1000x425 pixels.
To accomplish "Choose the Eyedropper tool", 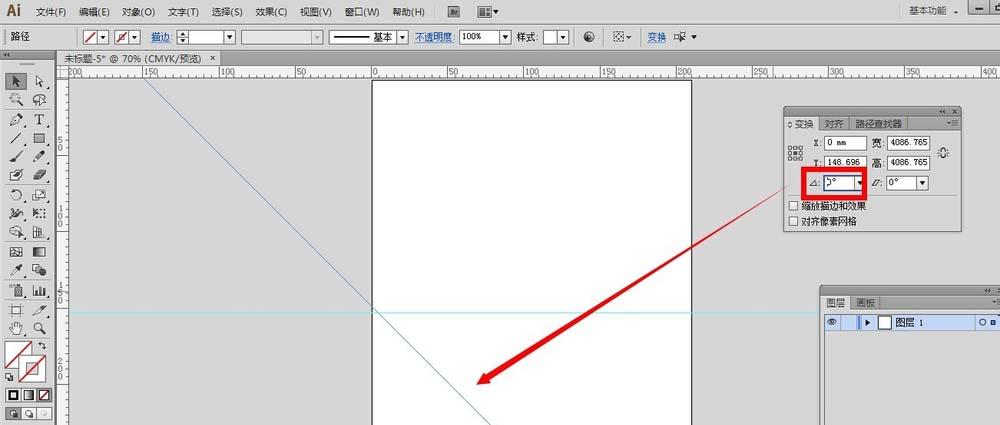I will (x=16, y=271).
